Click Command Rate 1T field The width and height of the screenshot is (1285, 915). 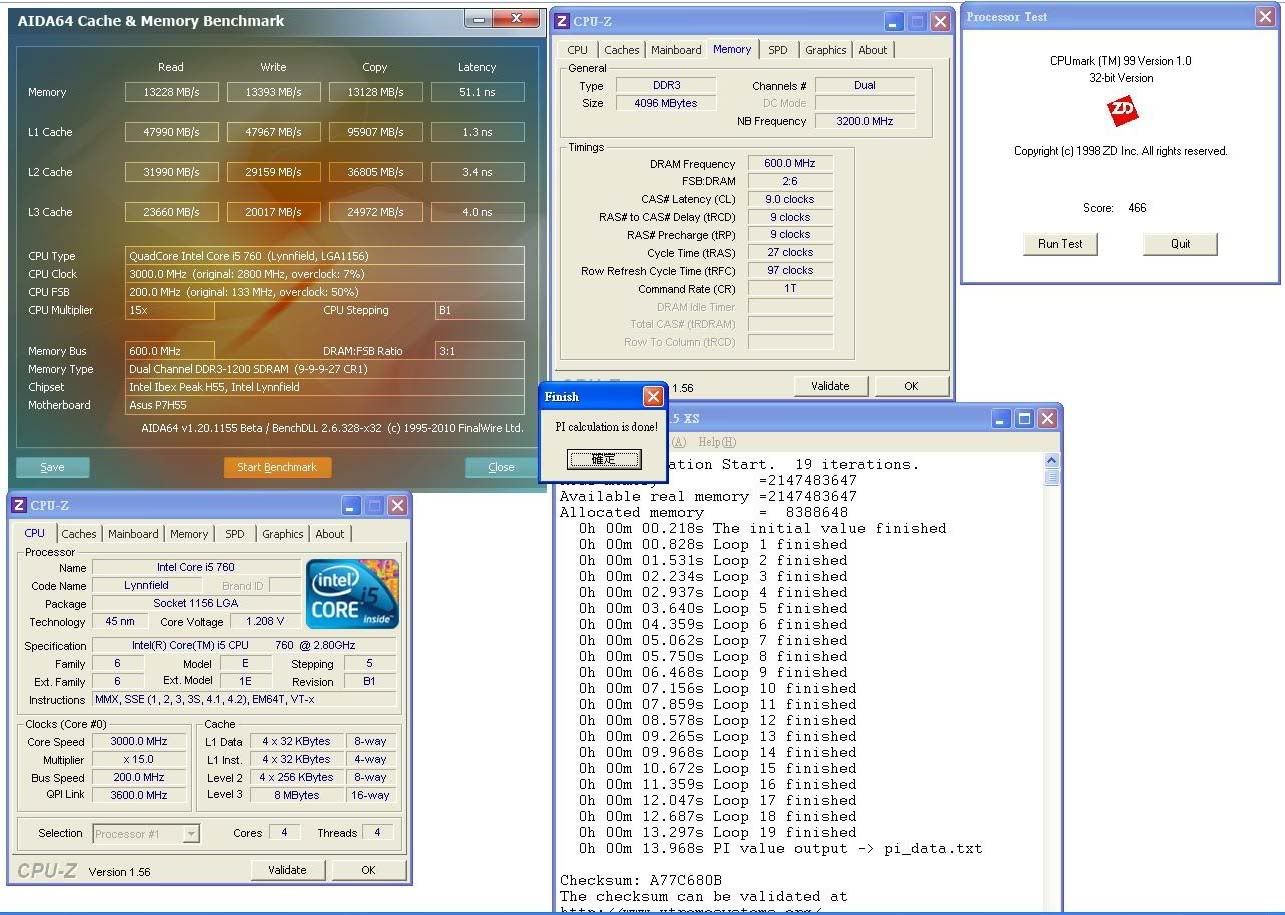790,289
